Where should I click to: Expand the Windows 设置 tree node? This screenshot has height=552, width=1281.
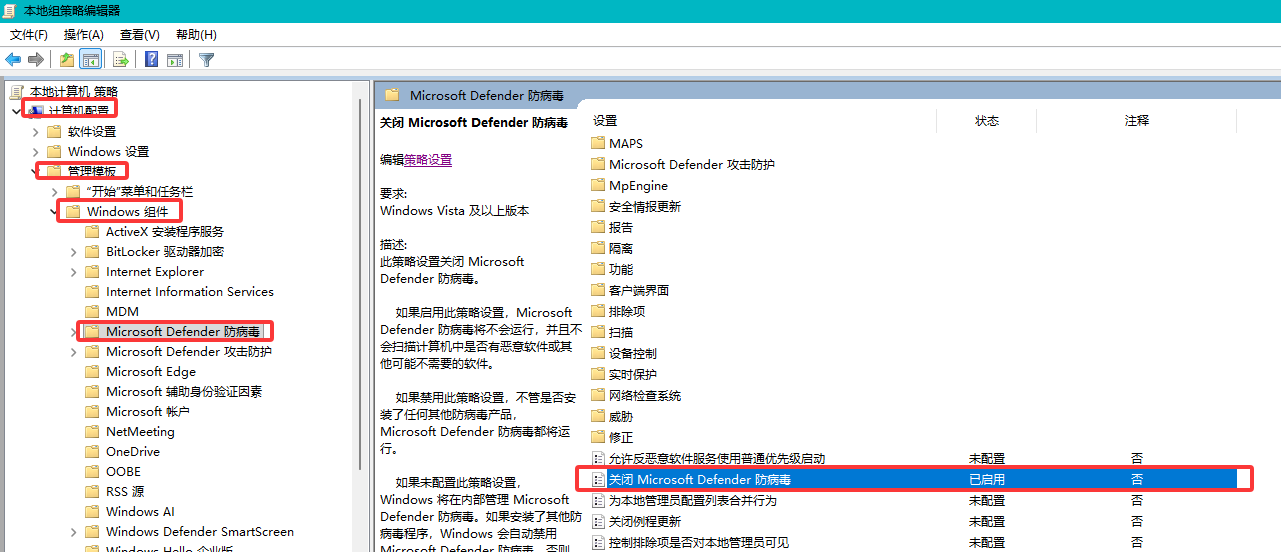(36, 151)
